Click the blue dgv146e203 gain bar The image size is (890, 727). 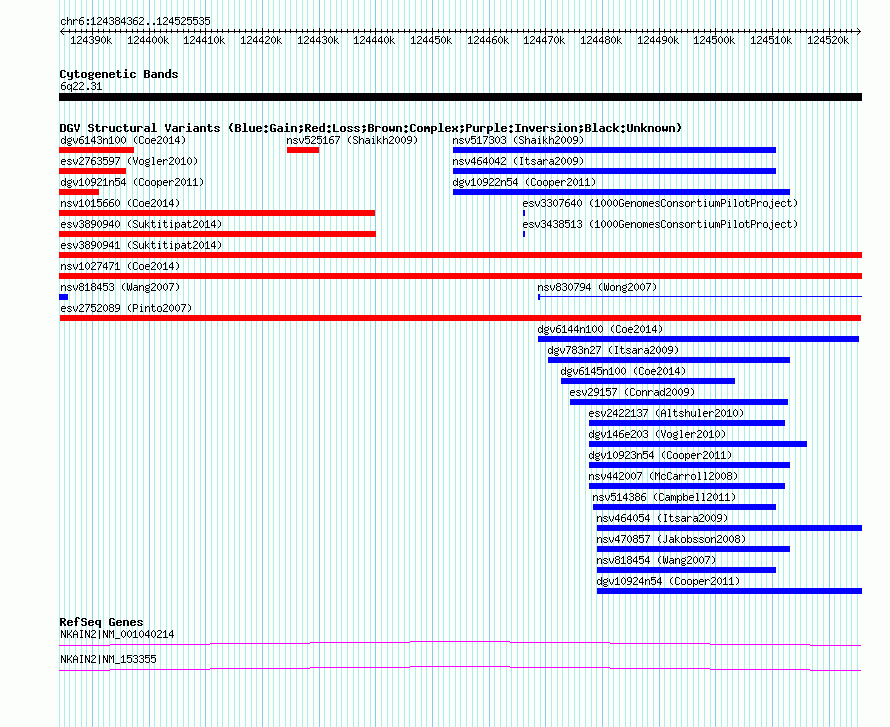coord(698,444)
